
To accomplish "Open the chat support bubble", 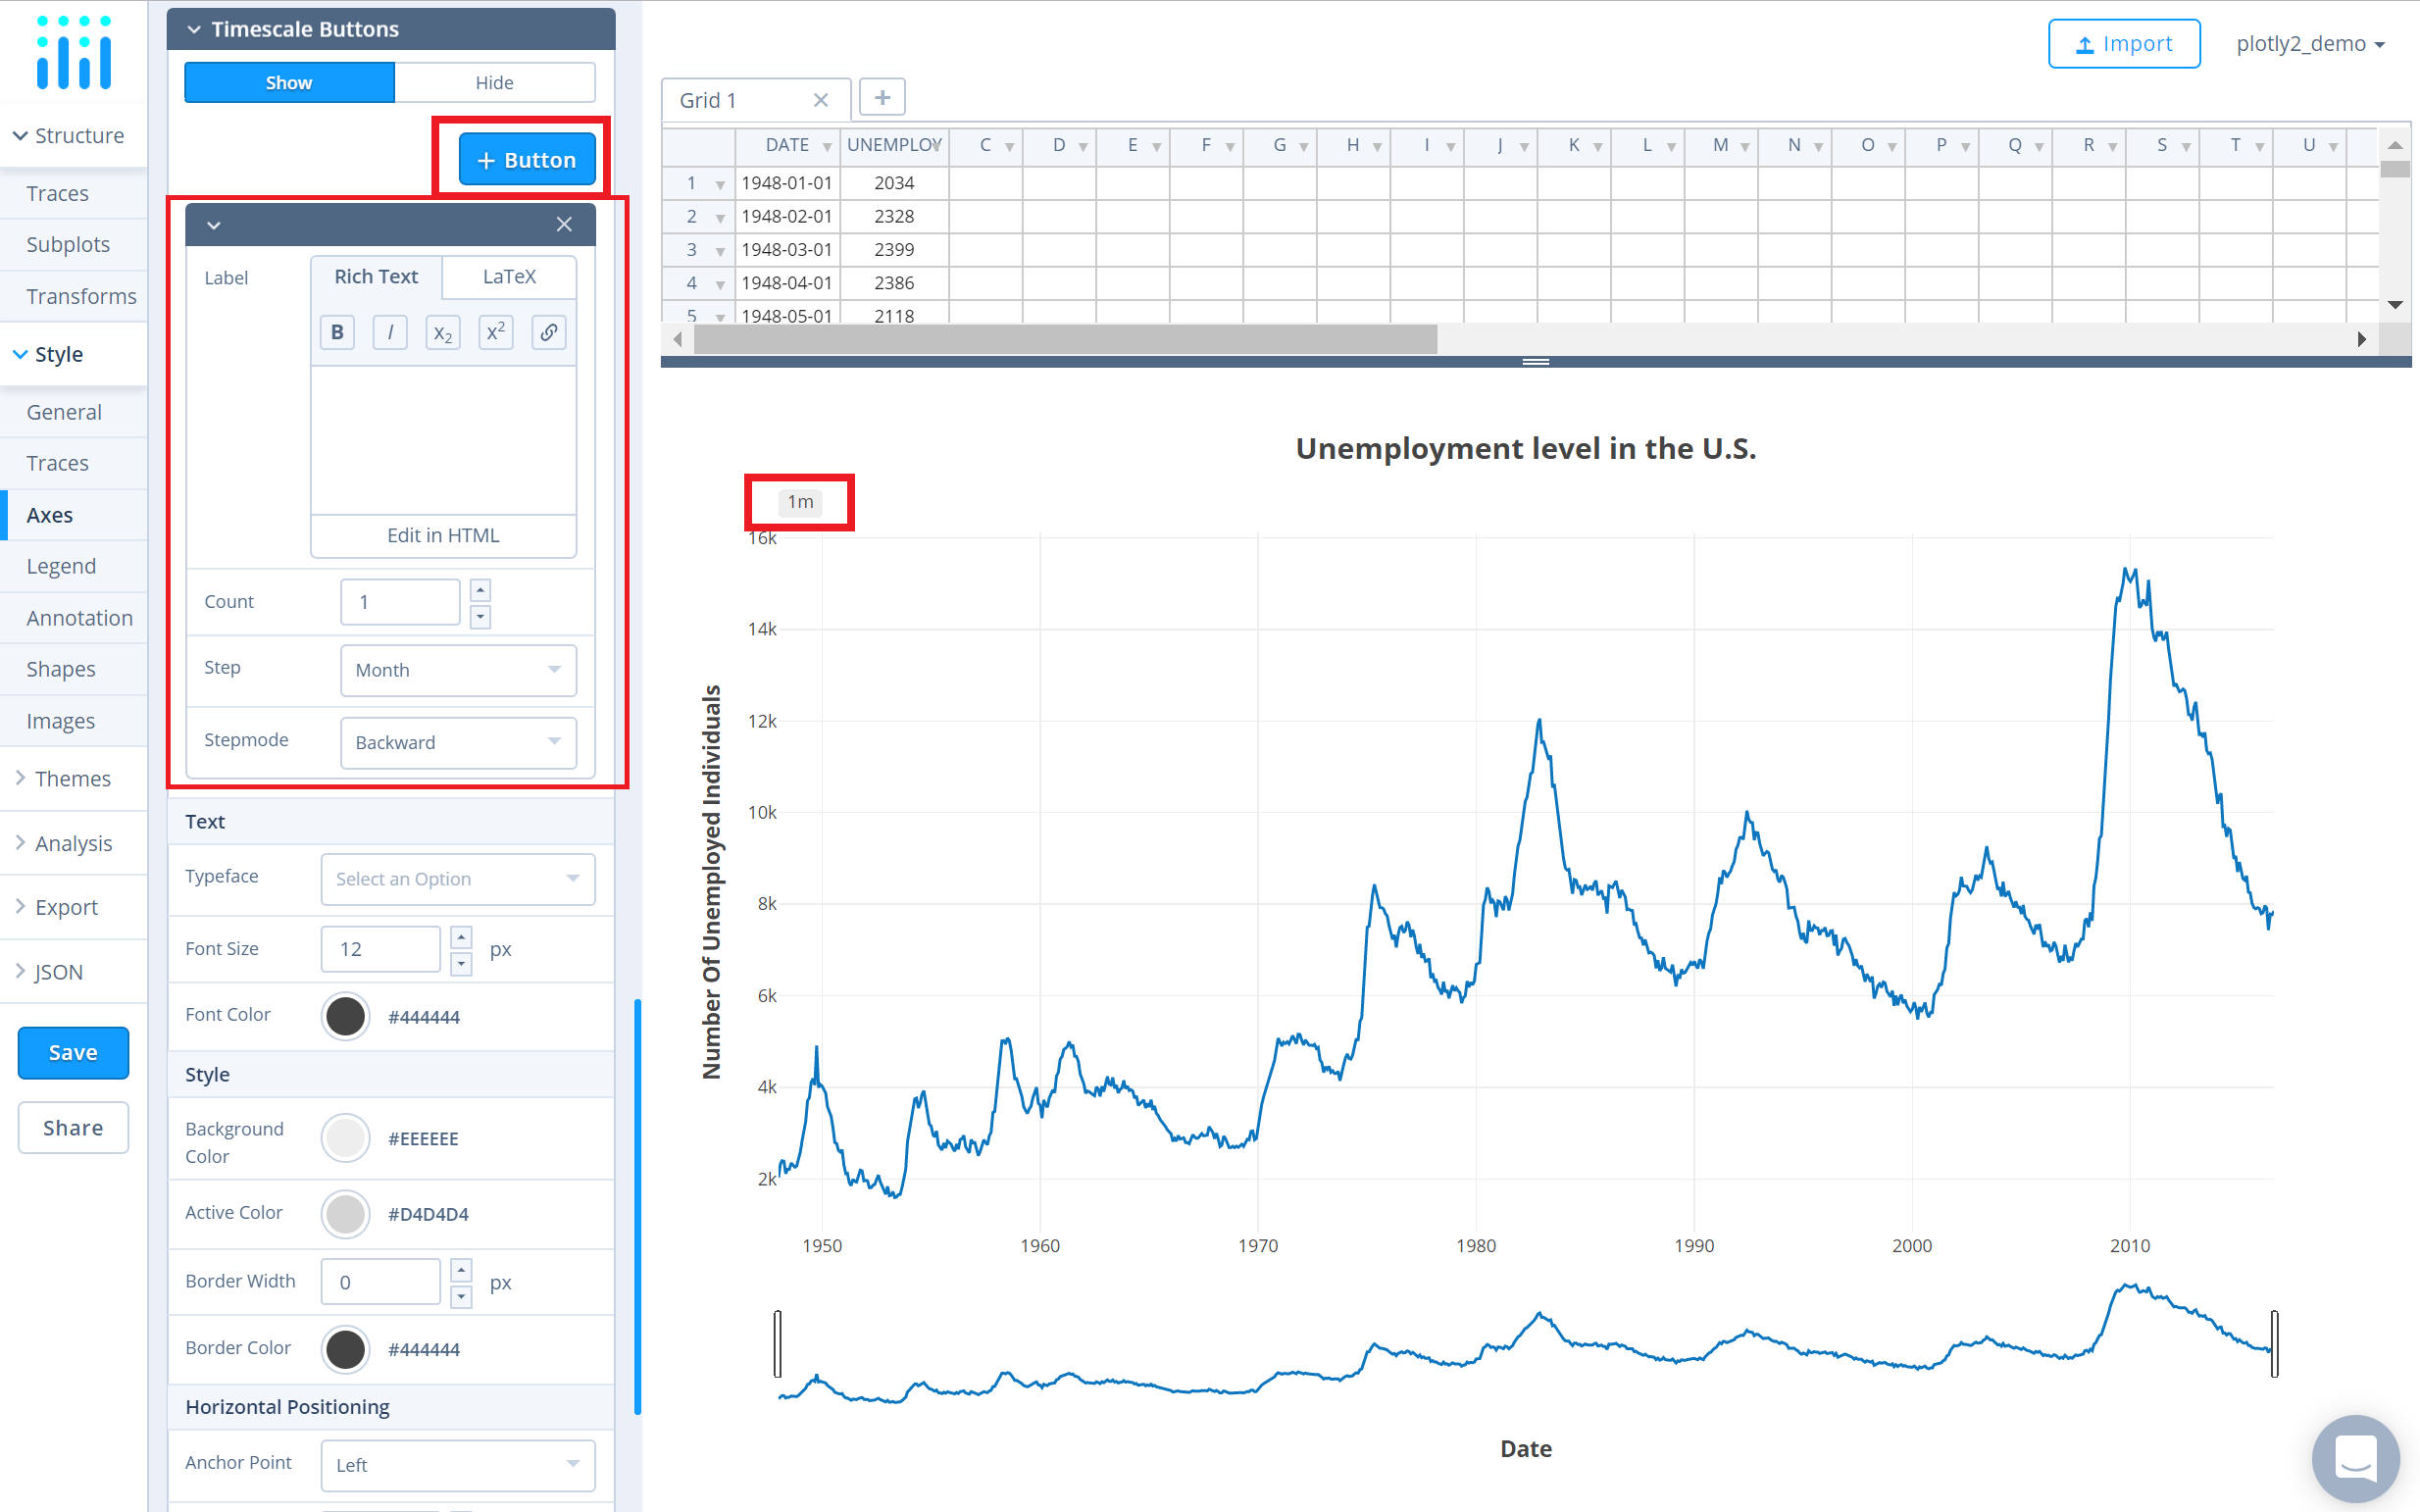I will (x=2355, y=1457).
